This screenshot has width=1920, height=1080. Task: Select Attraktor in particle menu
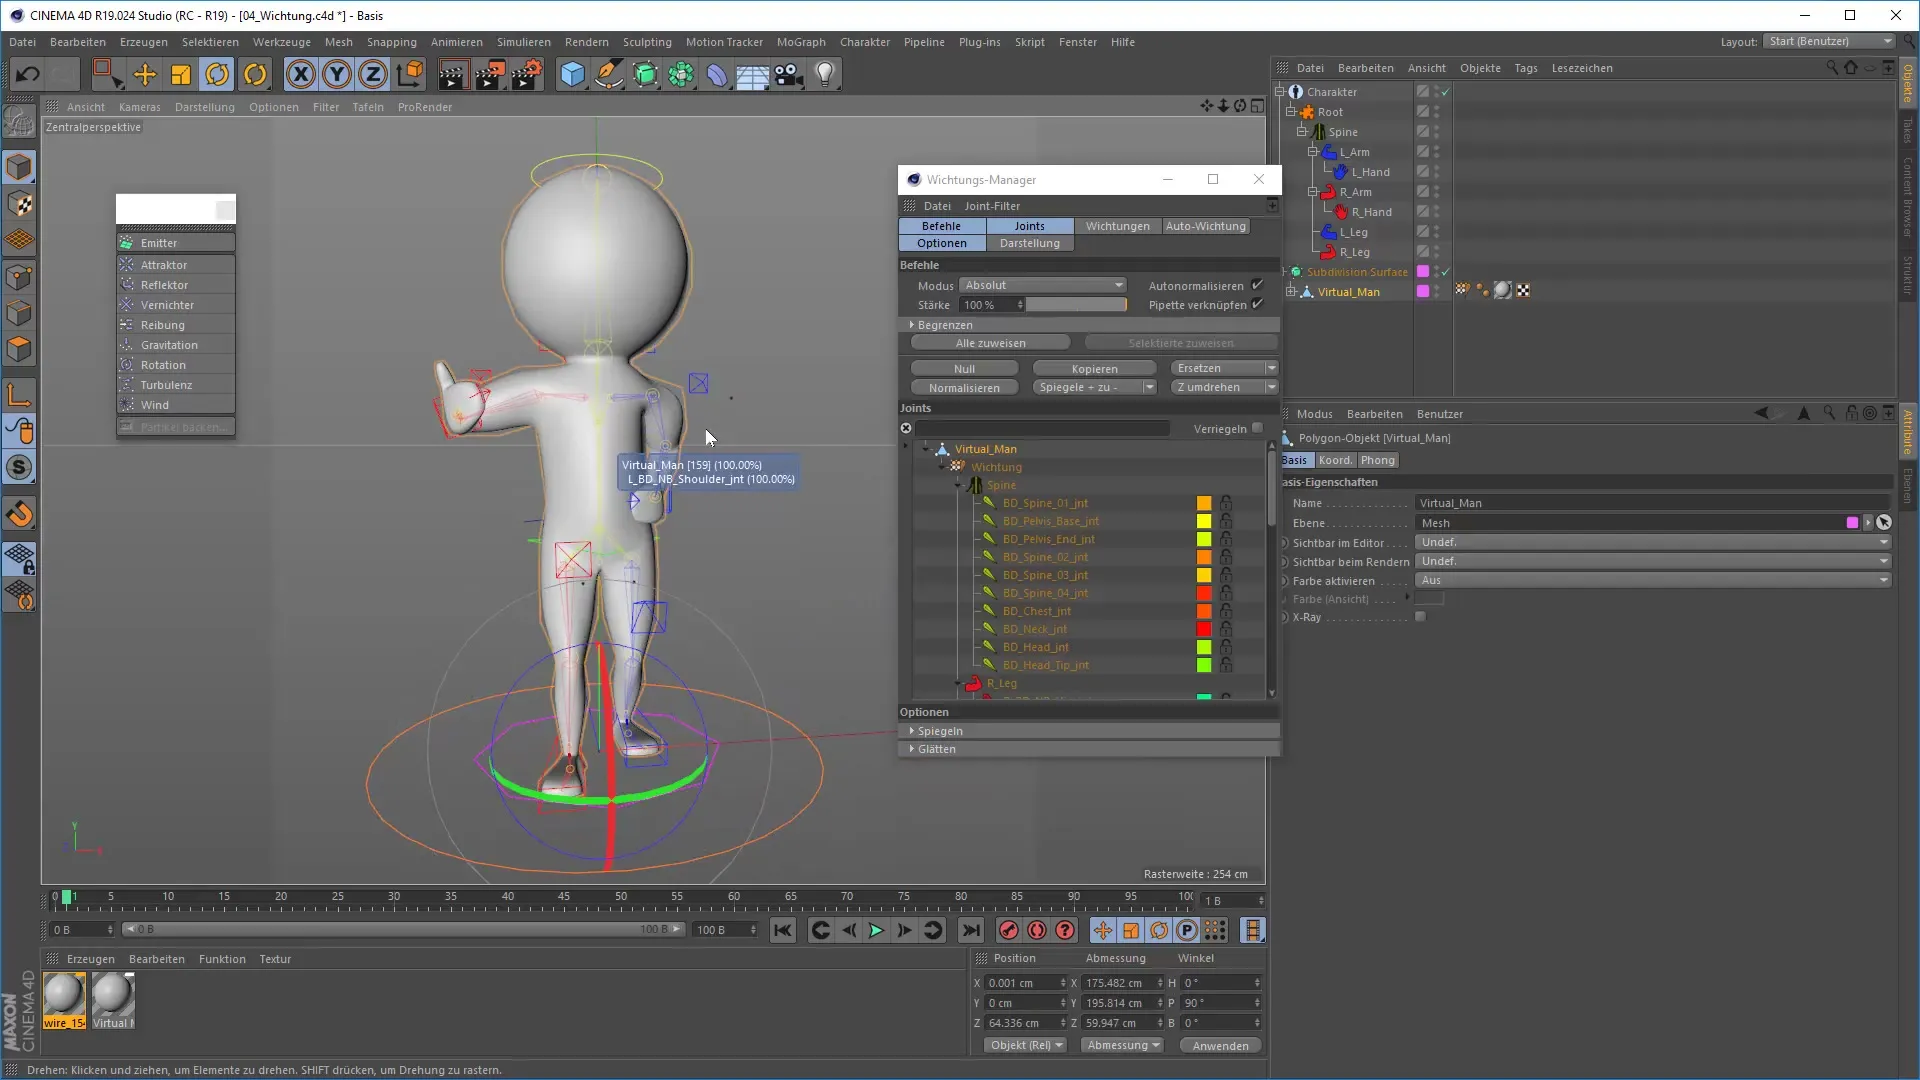tap(176, 265)
